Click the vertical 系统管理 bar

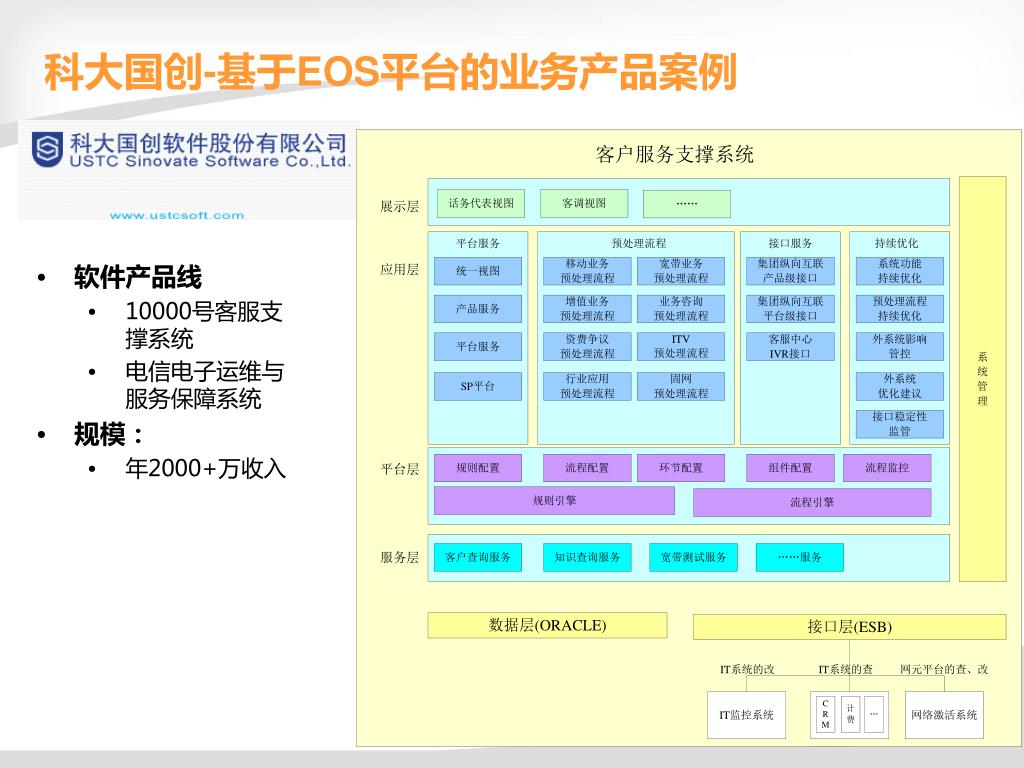point(982,379)
